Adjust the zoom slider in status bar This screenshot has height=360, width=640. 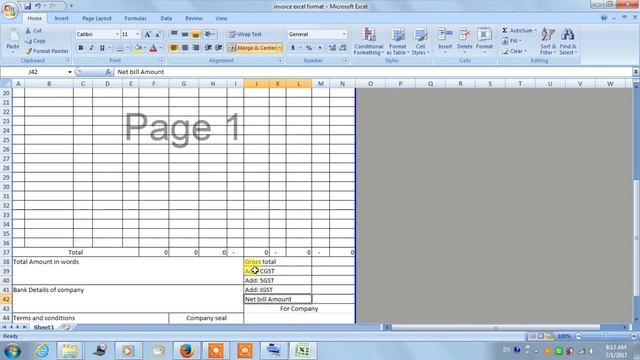[606, 336]
